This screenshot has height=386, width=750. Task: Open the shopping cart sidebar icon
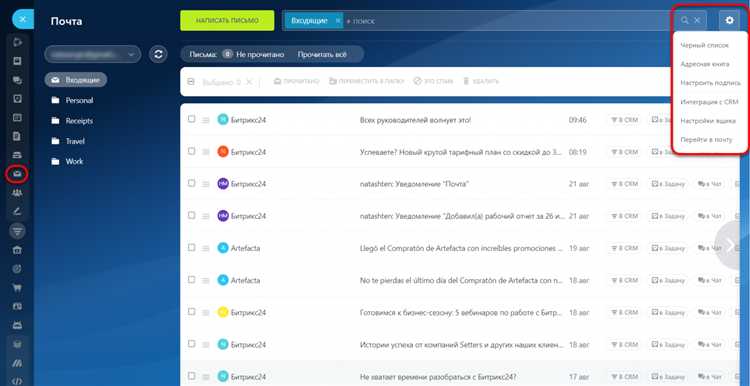[18, 287]
